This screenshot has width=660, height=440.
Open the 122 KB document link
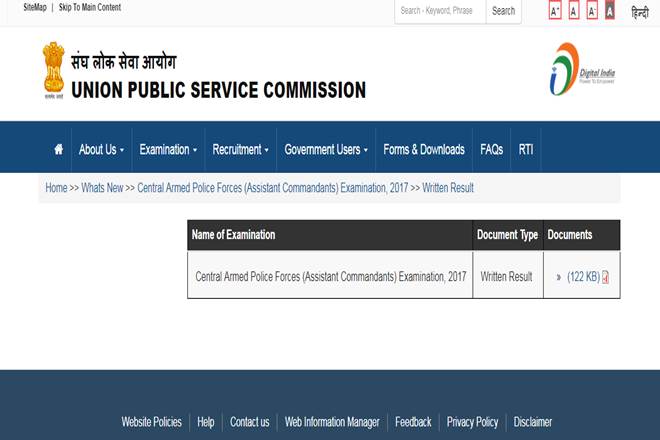(583, 277)
